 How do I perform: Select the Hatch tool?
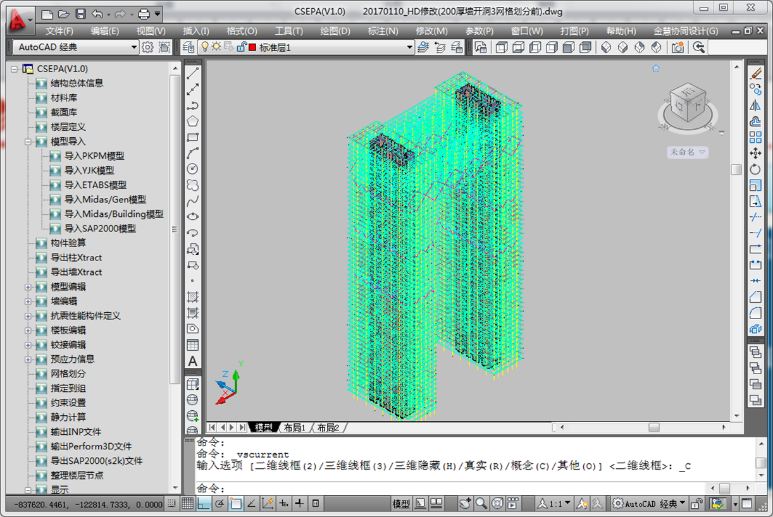(x=193, y=297)
